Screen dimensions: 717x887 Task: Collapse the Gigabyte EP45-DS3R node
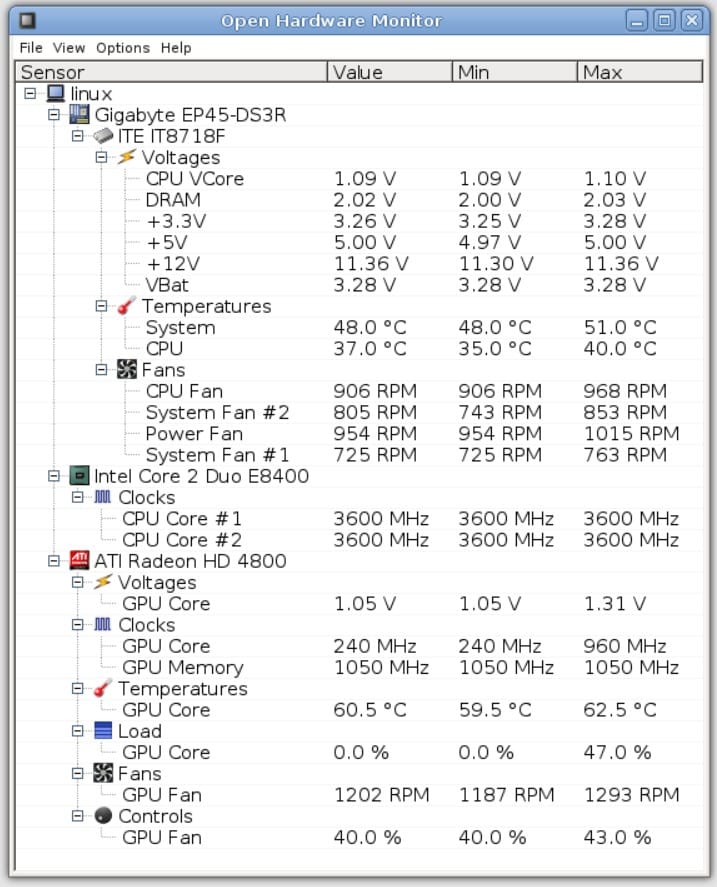pyautogui.click(x=54, y=115)
